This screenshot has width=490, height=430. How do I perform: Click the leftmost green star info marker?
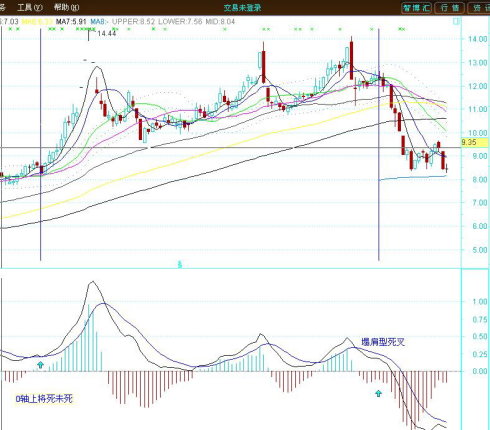[x=10, y=29]
